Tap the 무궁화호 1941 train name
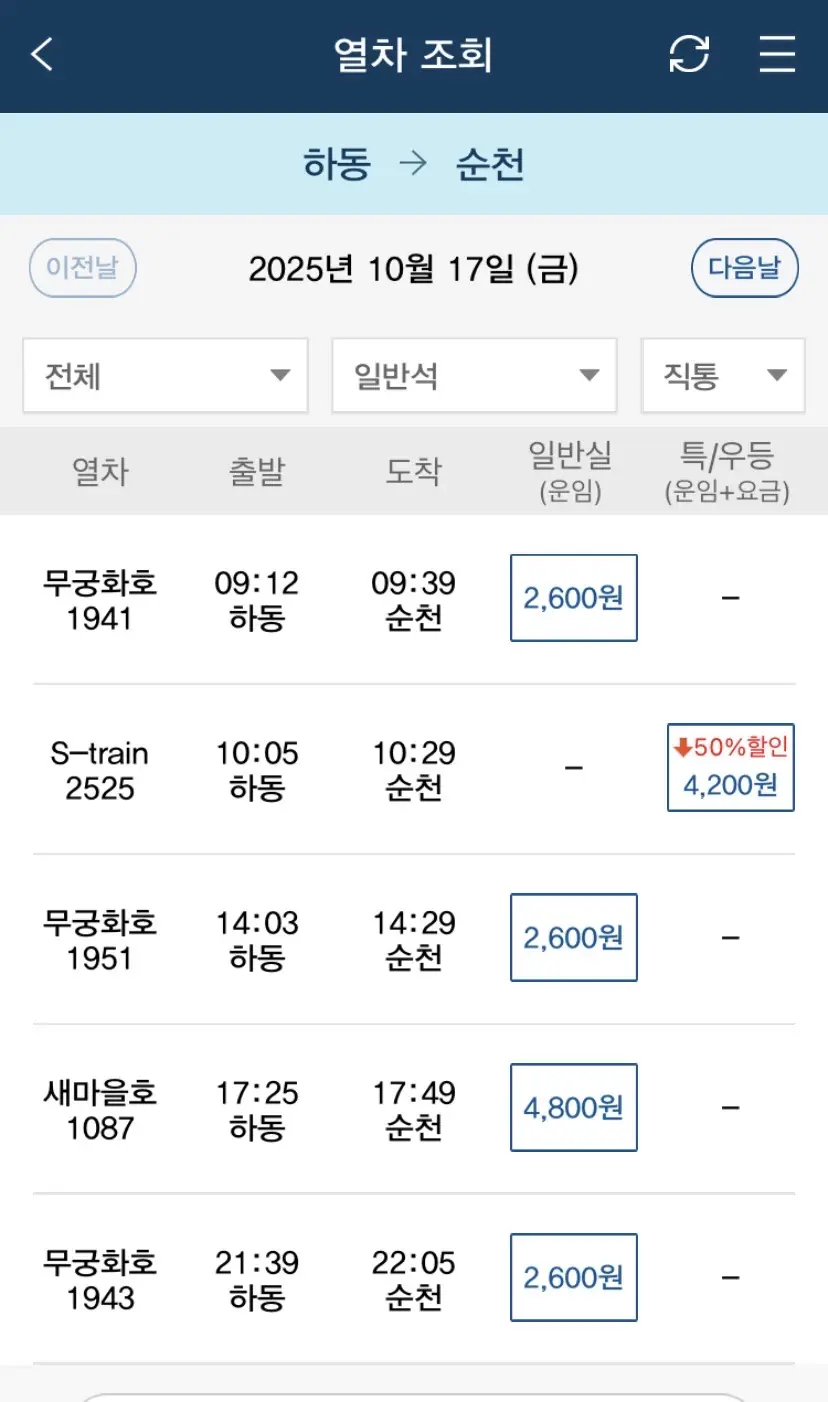This screenshot has height=1402, width=828. coord(100,600)
